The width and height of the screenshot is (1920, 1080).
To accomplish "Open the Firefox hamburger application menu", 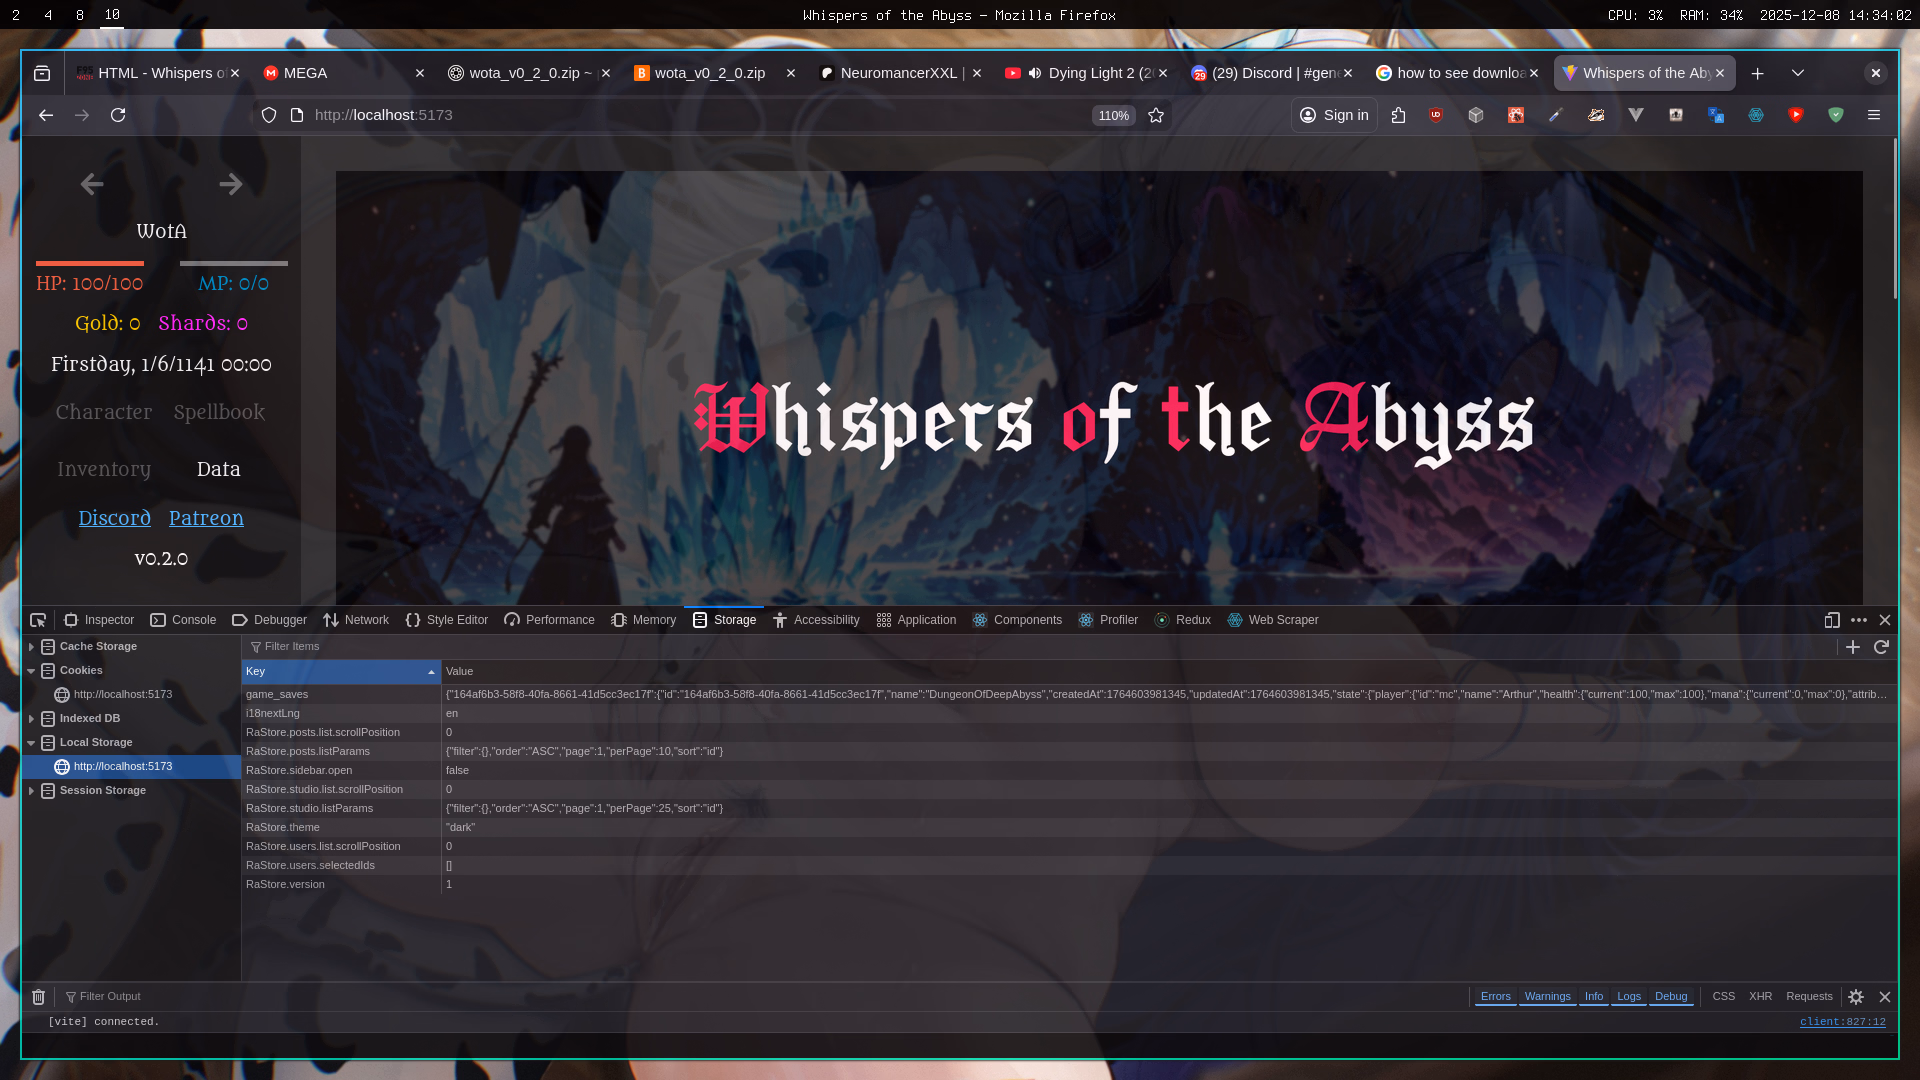I will click(x=1874, y=115).
